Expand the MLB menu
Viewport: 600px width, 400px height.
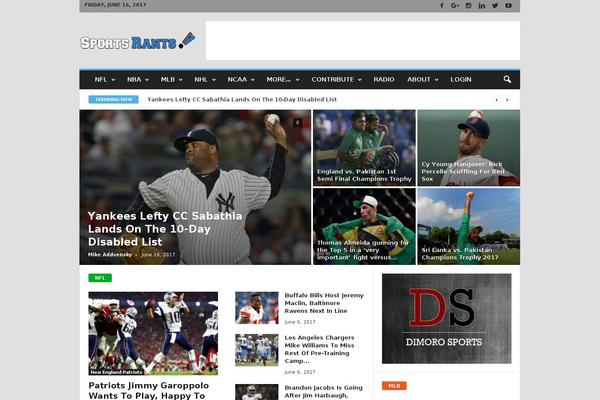click(x=171, y=80)
